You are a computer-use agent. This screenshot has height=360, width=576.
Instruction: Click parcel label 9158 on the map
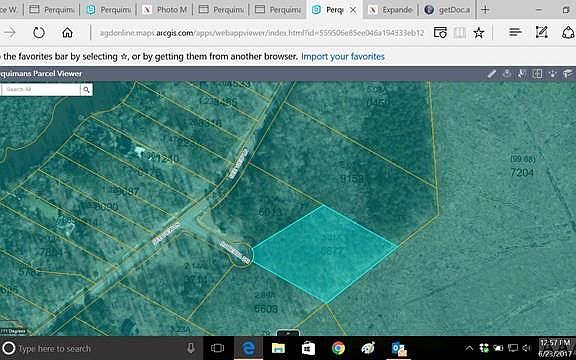352,179
